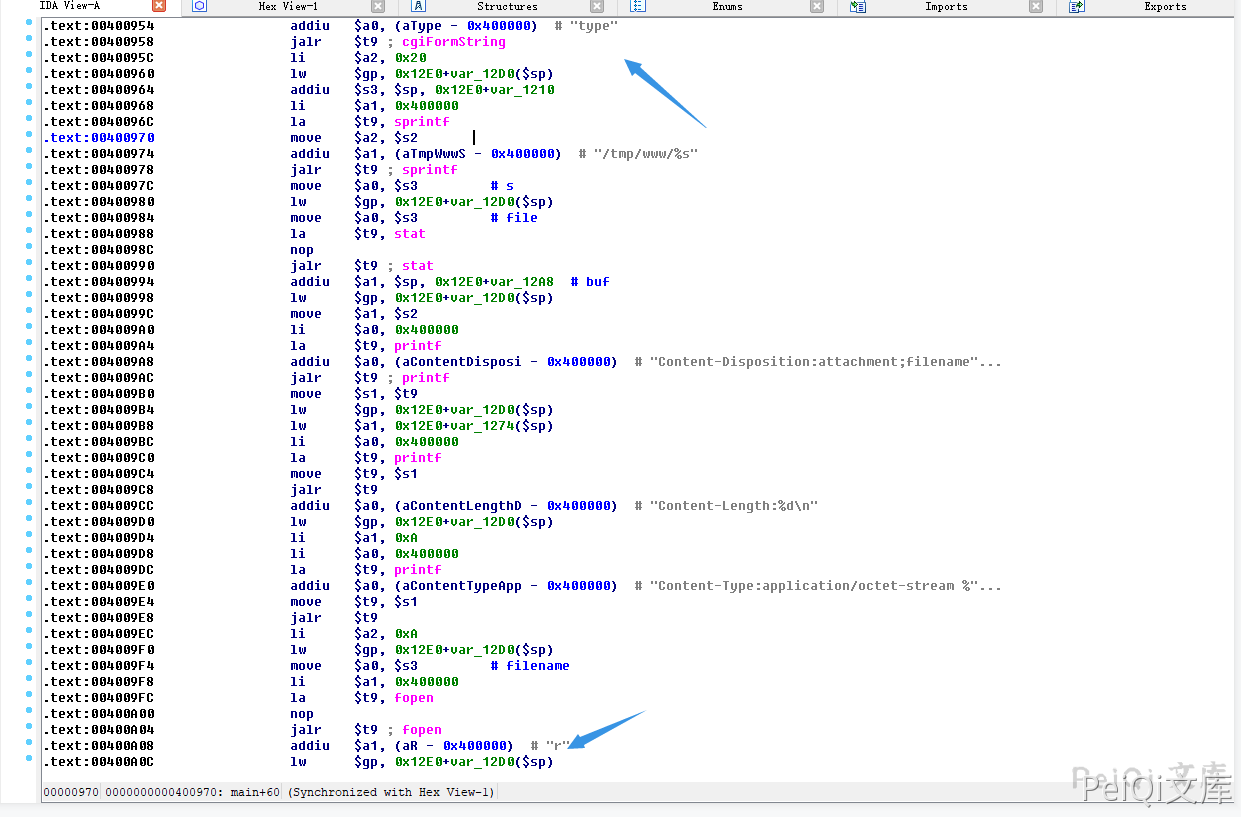This screenshot has width=1241, height=817.
Task: Click the Enums tab icon
Action: click(638, 6)
